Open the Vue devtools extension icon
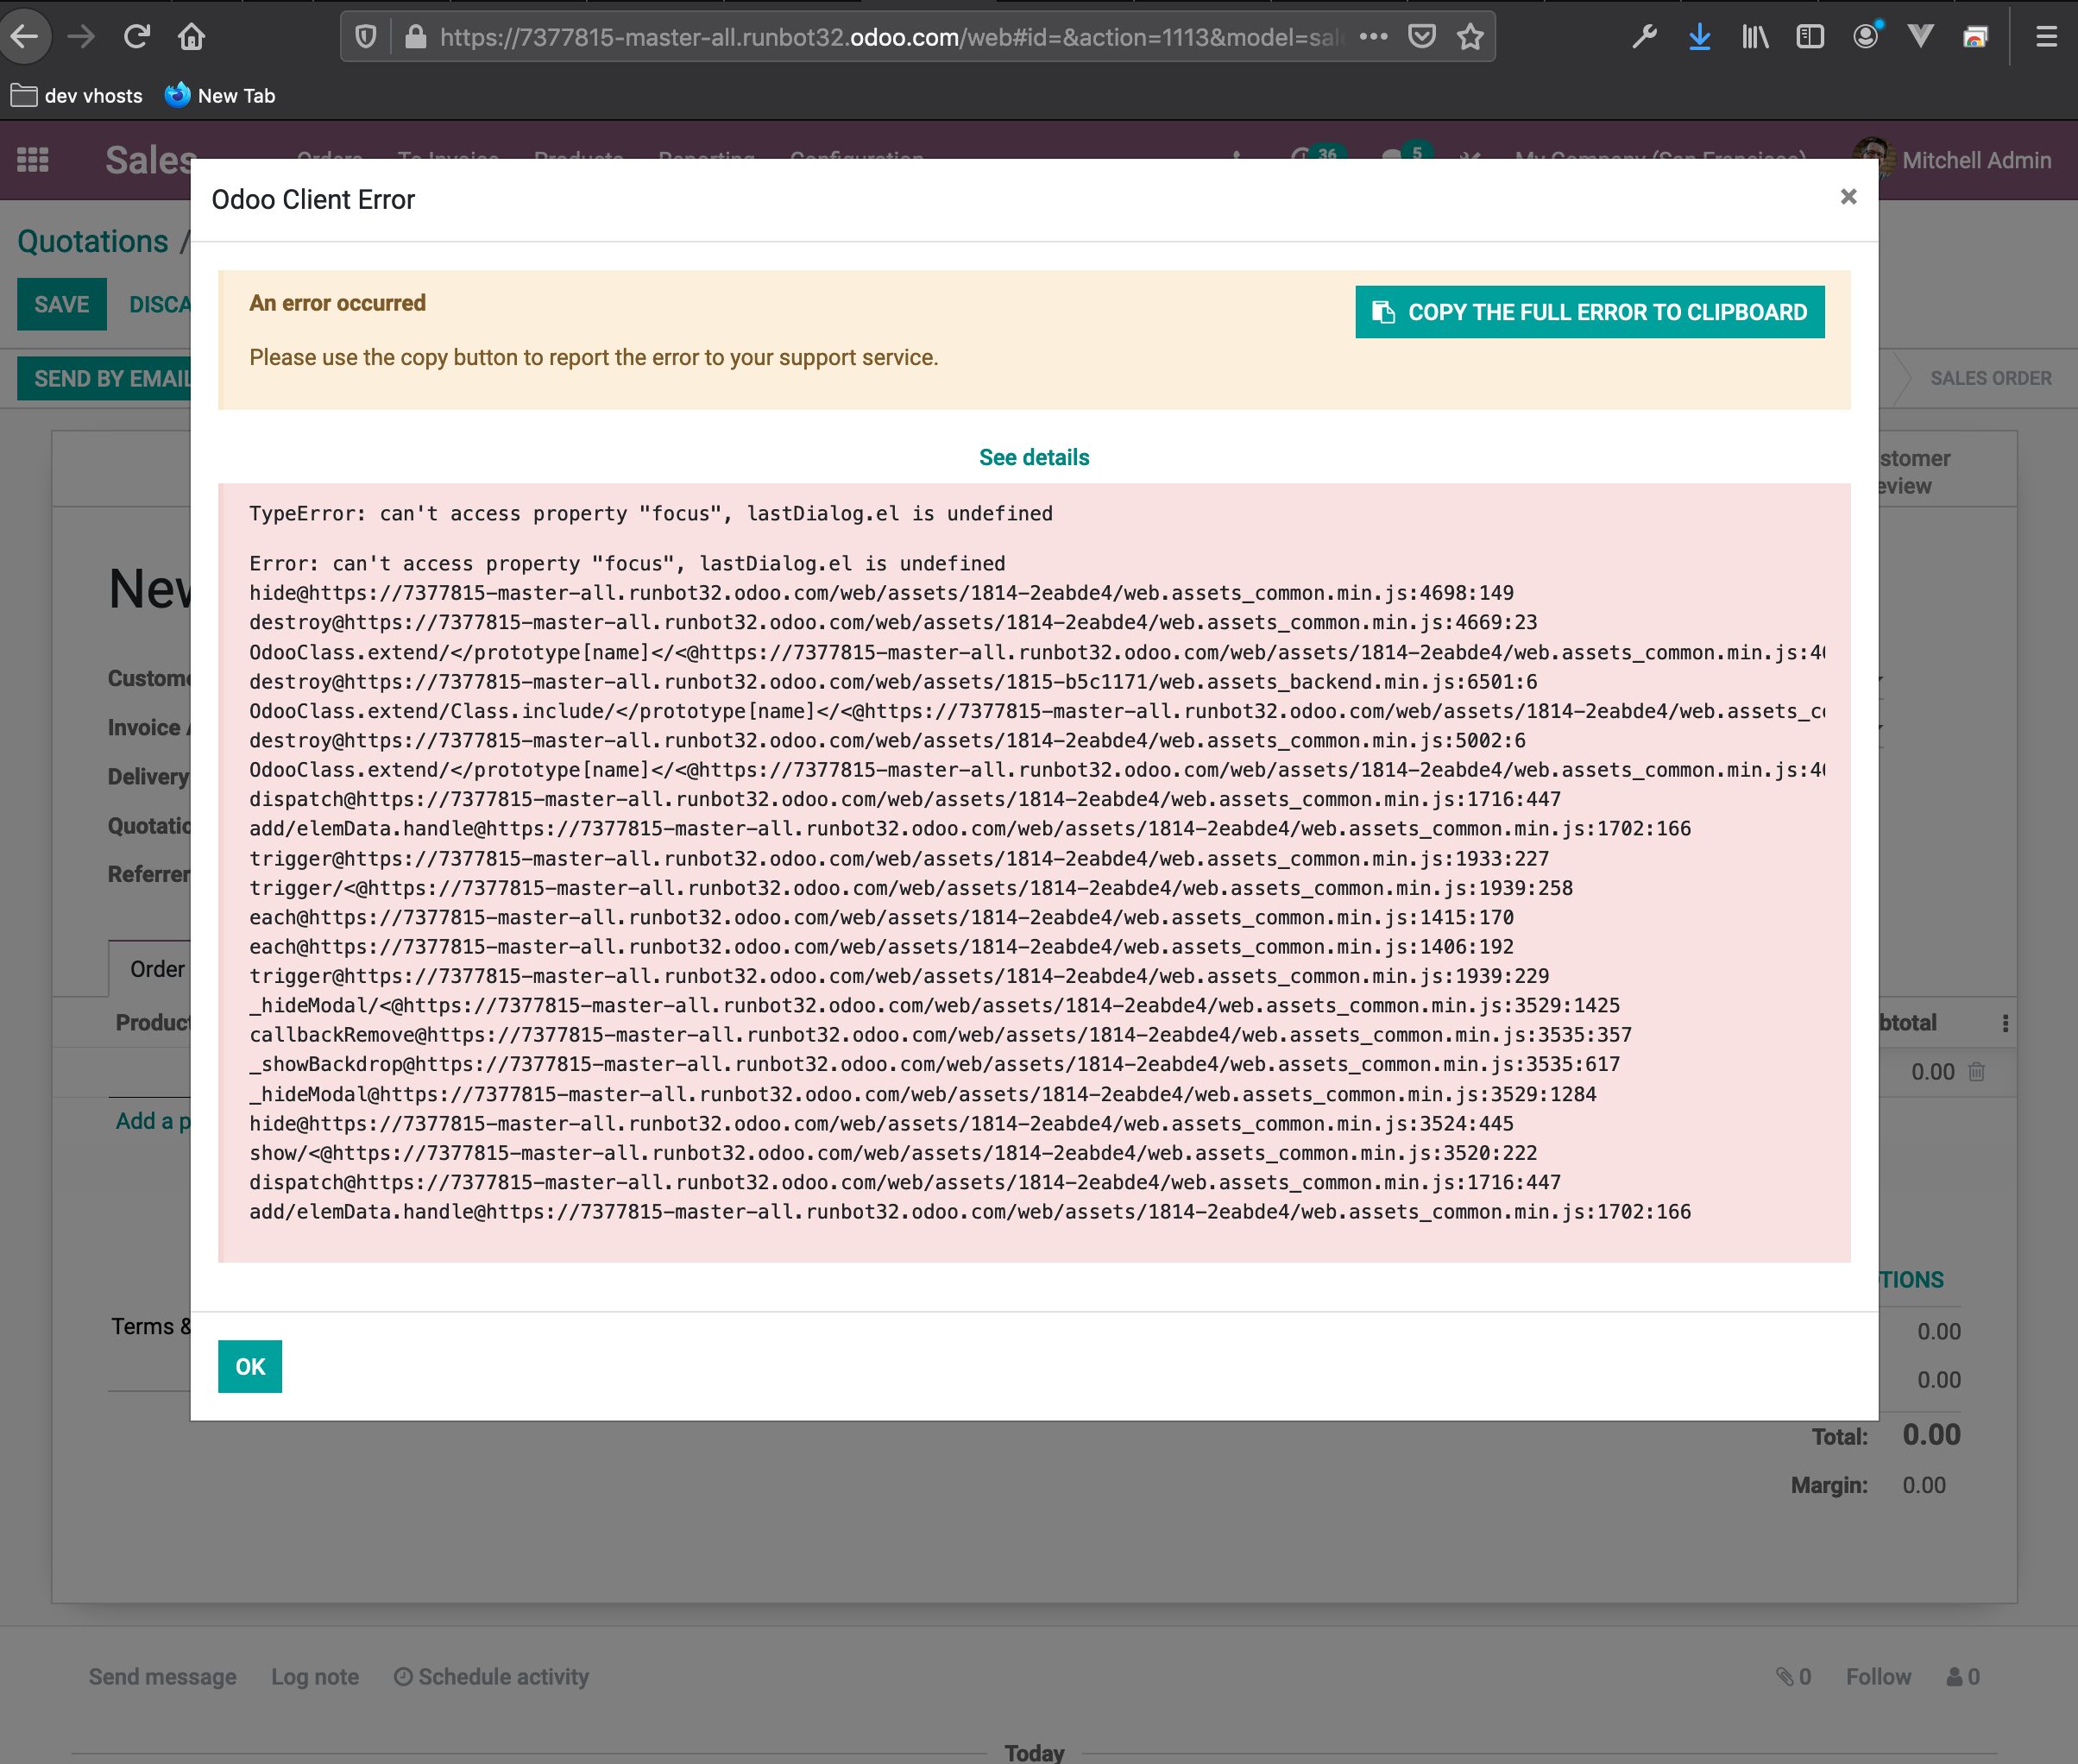The width and height of the screenshot is (2078, 1764). pyautogui.click(x=1920, y=37)
